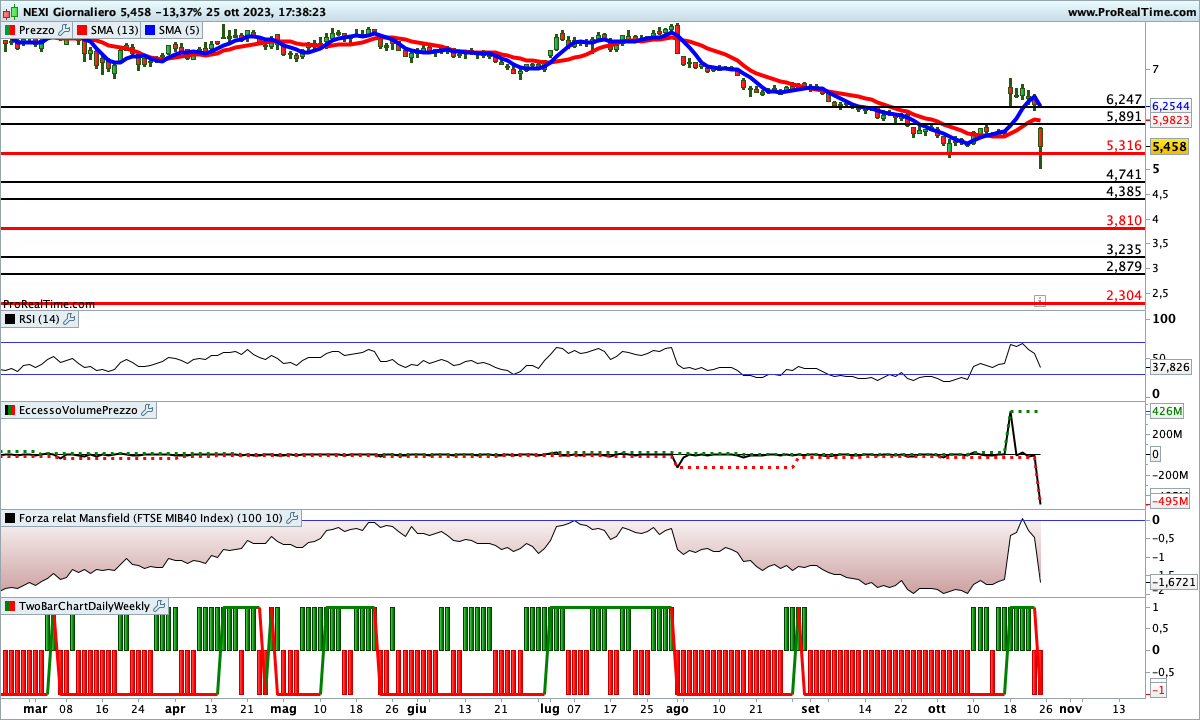Screen dimensions: 1200x720
Task: Open the Prezzo settings wrench
Action: tap(65, 30)
